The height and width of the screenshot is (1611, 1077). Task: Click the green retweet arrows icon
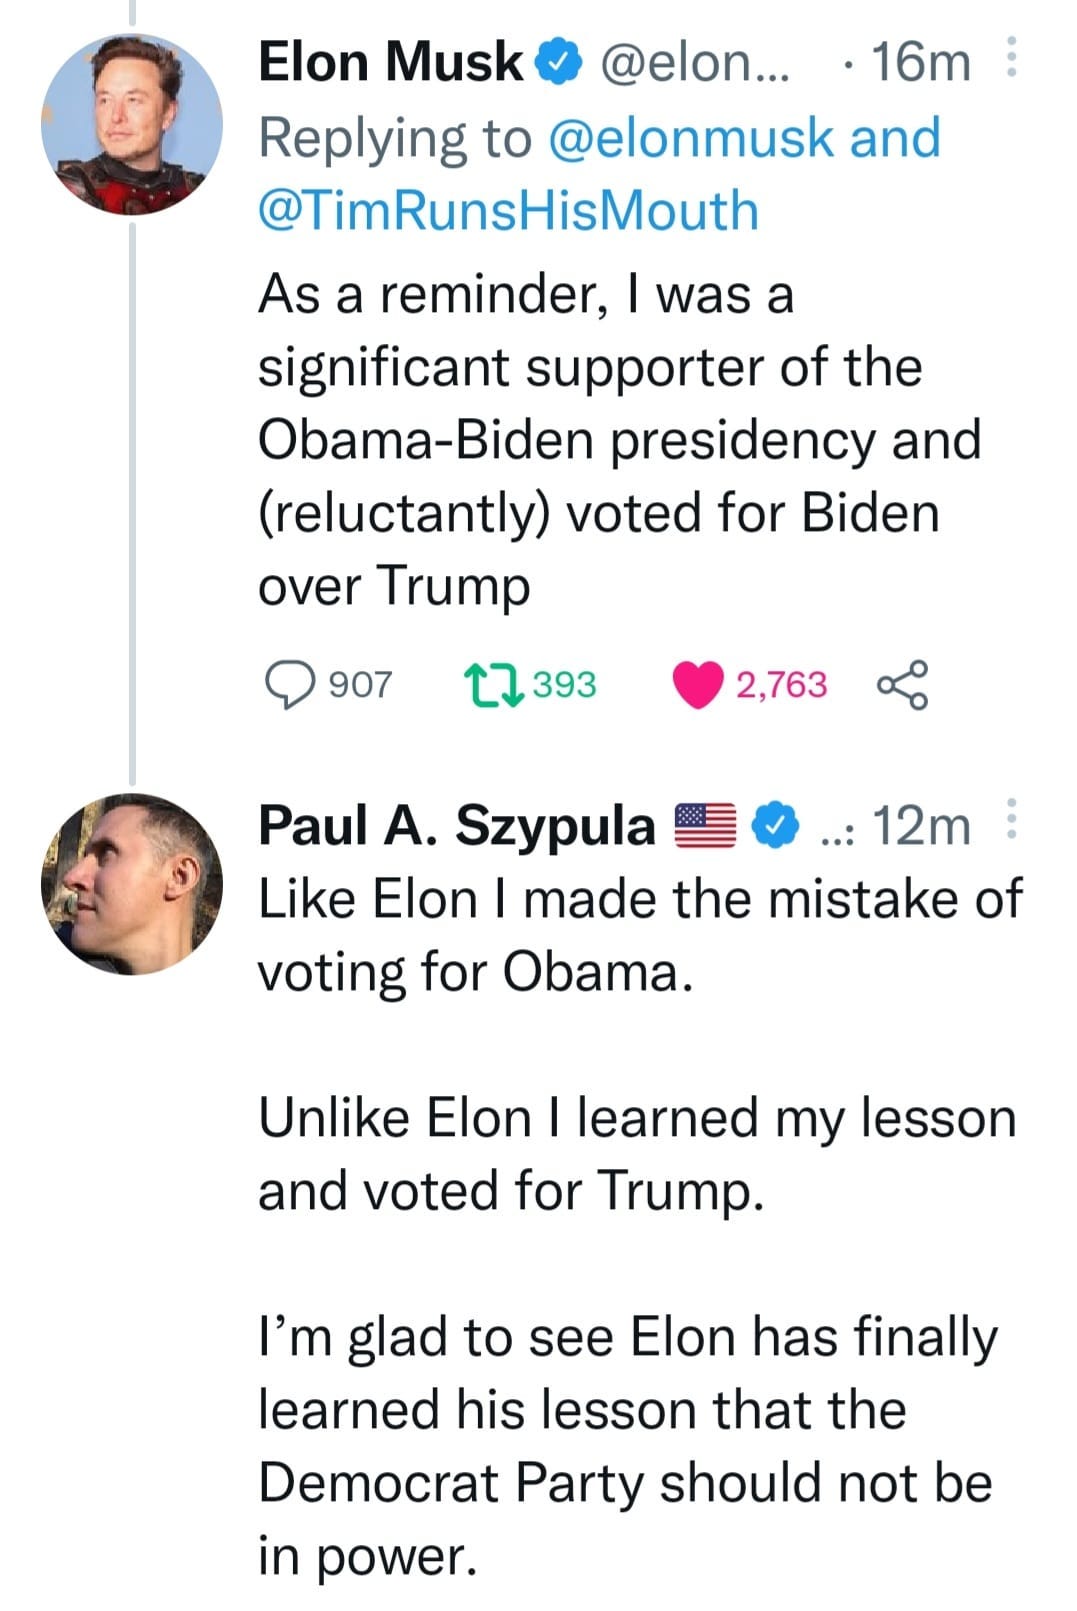coord(494,685)
